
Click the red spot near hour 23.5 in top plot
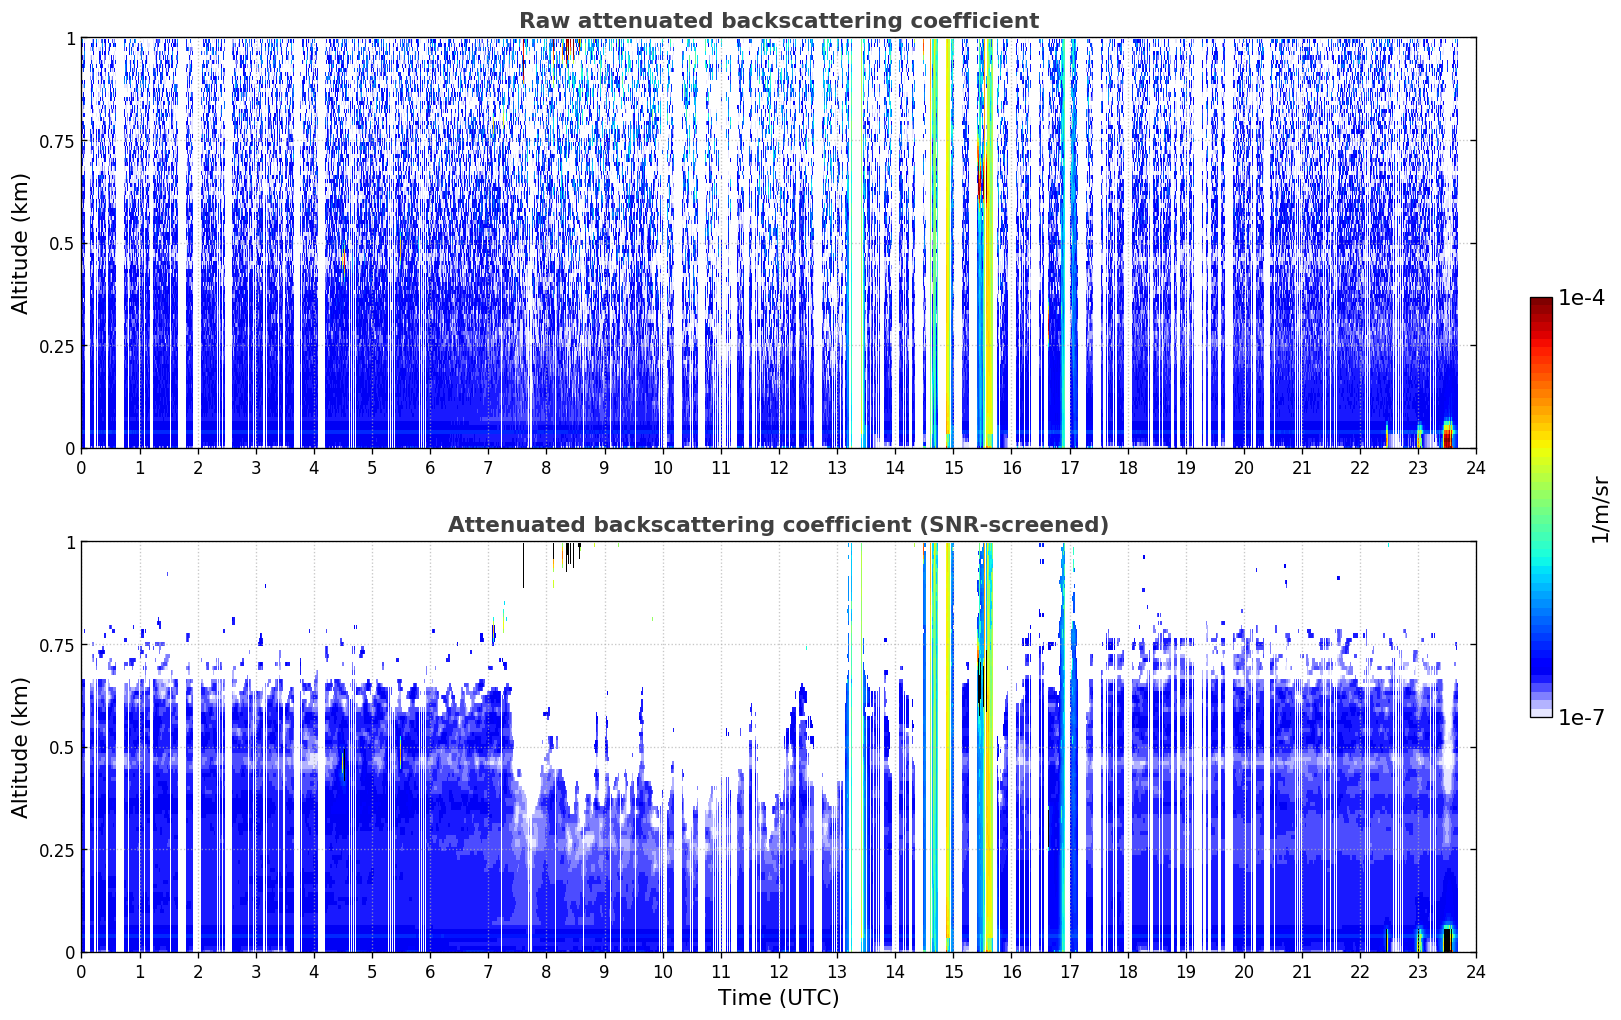[1447, 437]
